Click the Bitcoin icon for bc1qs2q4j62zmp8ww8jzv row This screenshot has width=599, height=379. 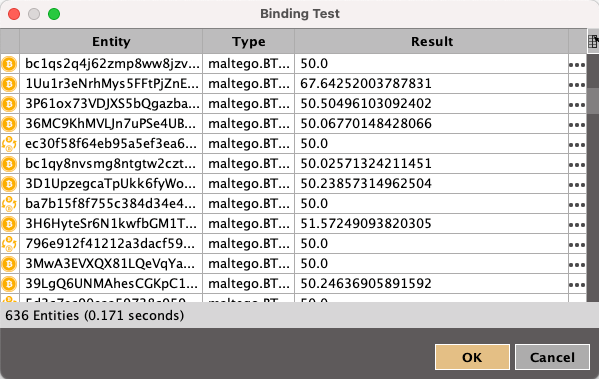pos(9,64)
